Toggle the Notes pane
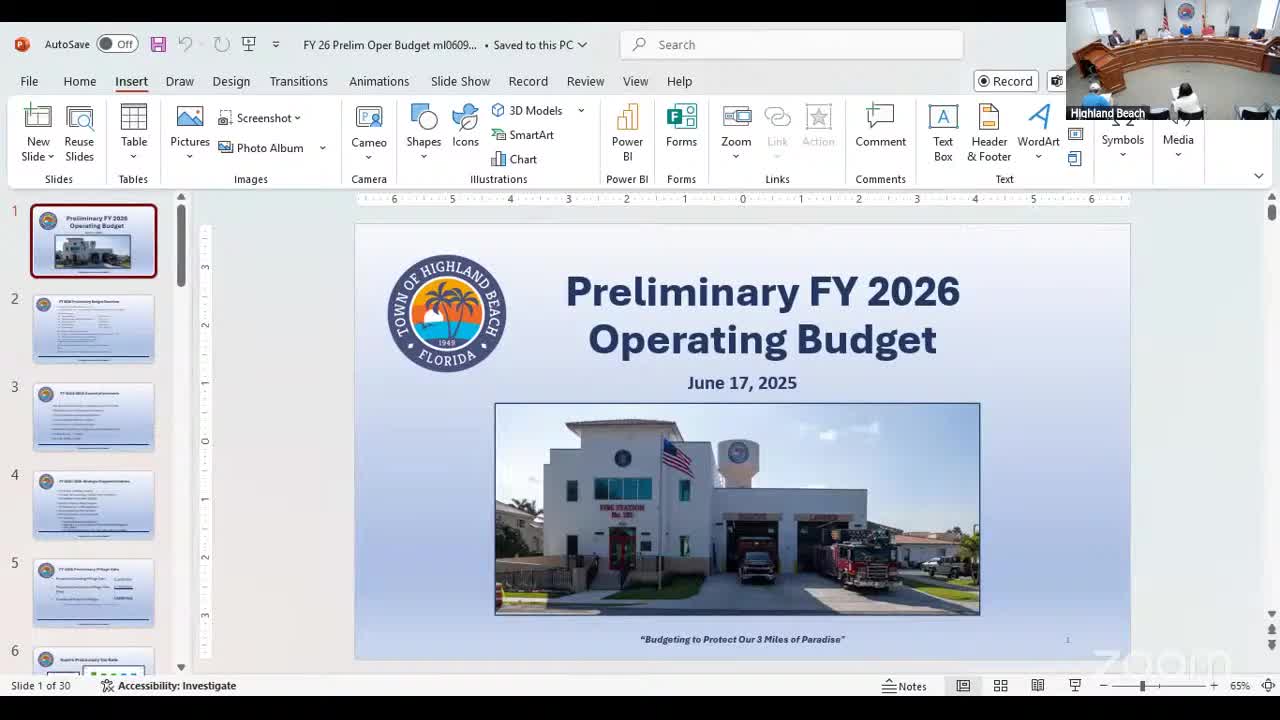This screenshot has height=720, width=1280. point(904,685)
